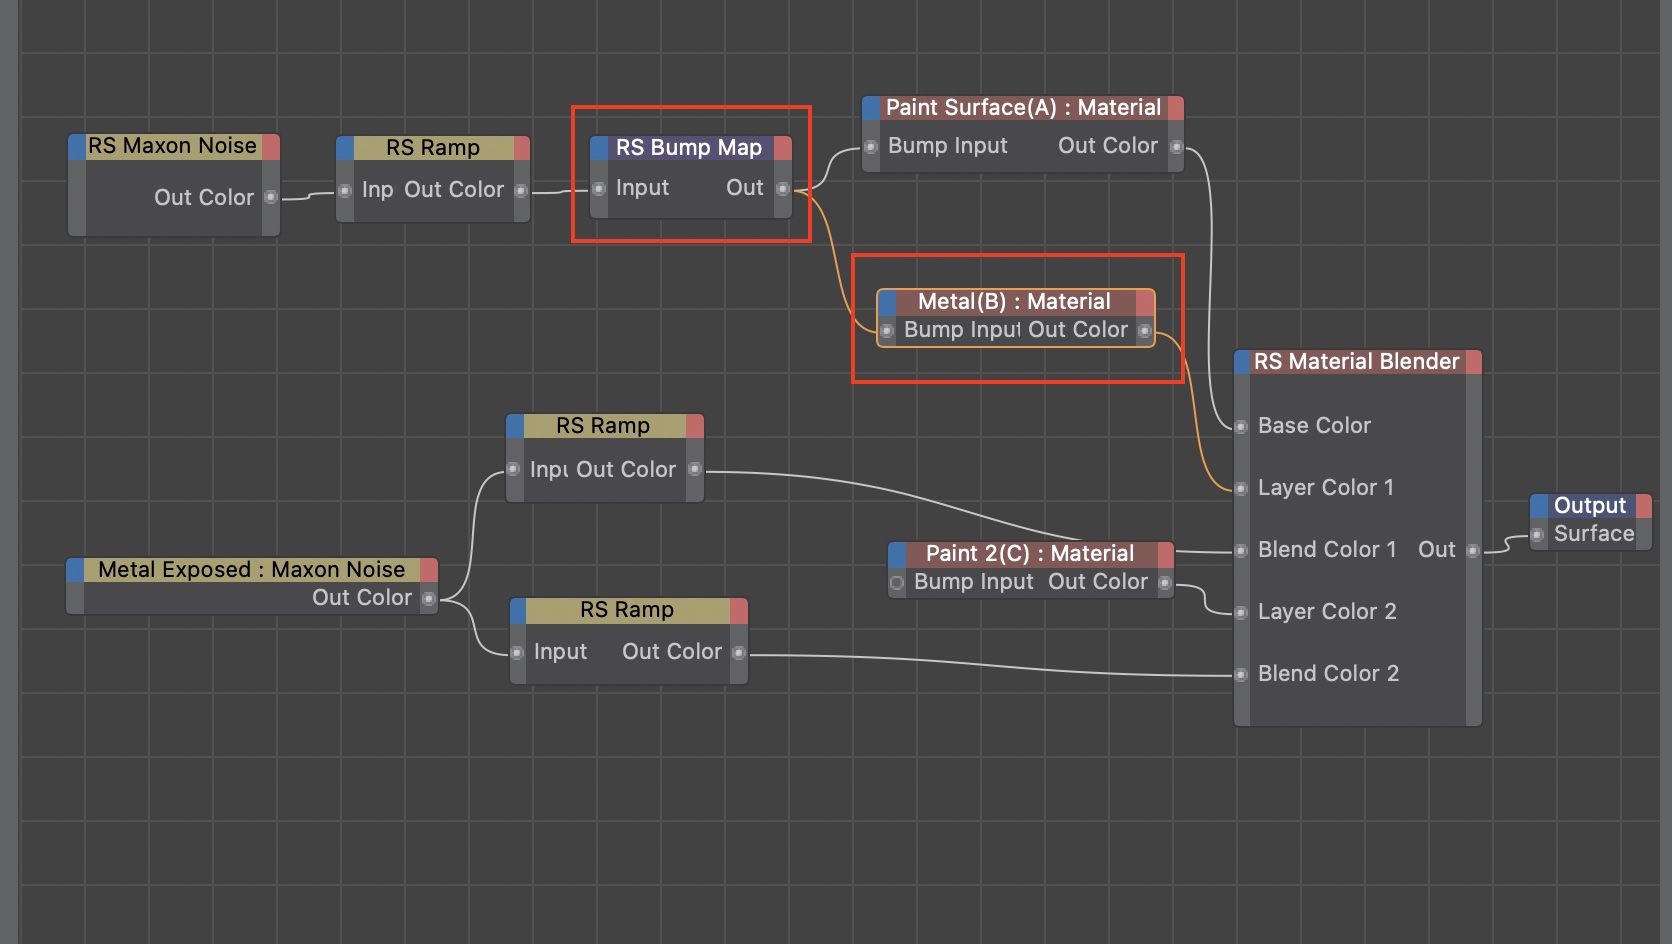Click Bump Input port on Paint Surface(A) node

pos(871,147)
